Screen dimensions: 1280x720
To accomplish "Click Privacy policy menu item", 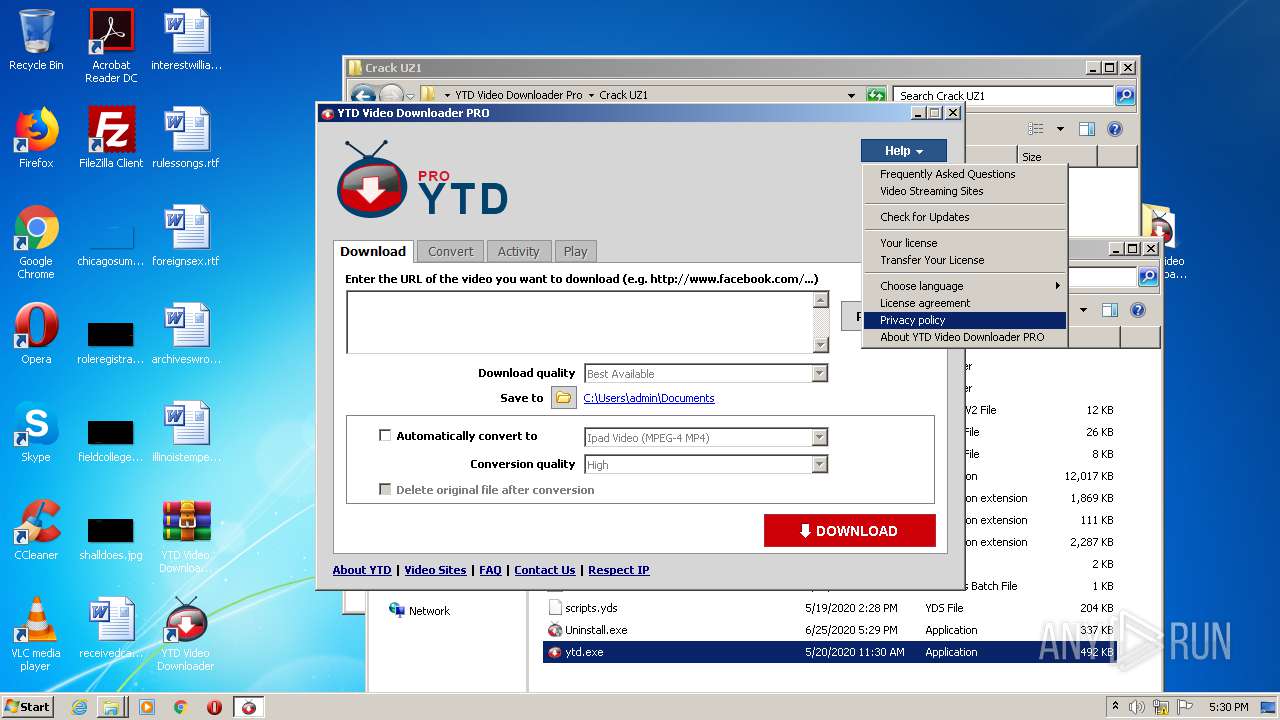I will click(966, 320).
